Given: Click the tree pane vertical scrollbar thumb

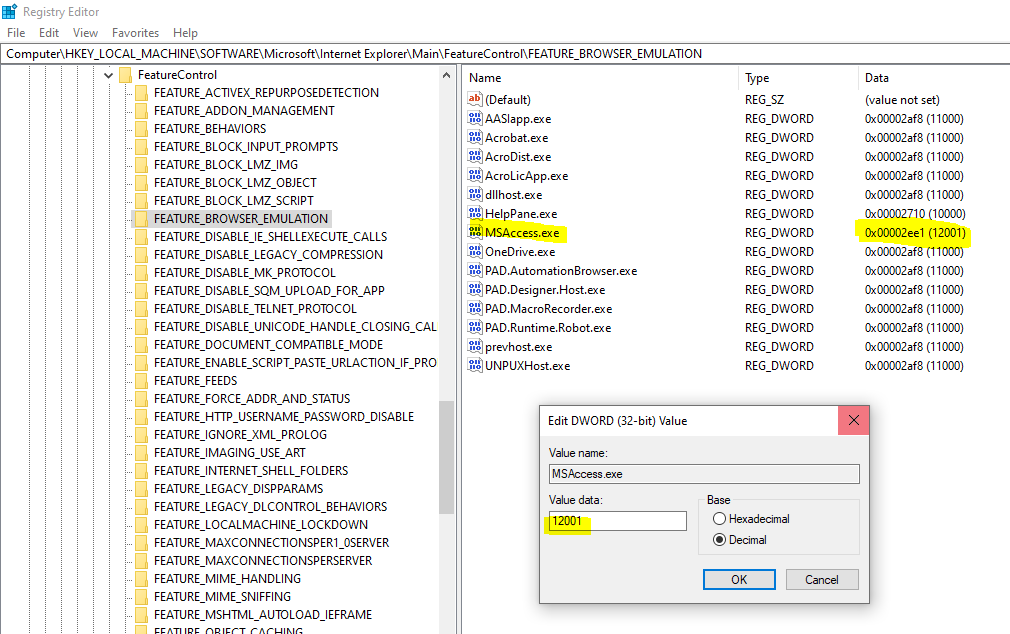Looking at the screenshot, I should pyautogui.click(x=446, y=457).
